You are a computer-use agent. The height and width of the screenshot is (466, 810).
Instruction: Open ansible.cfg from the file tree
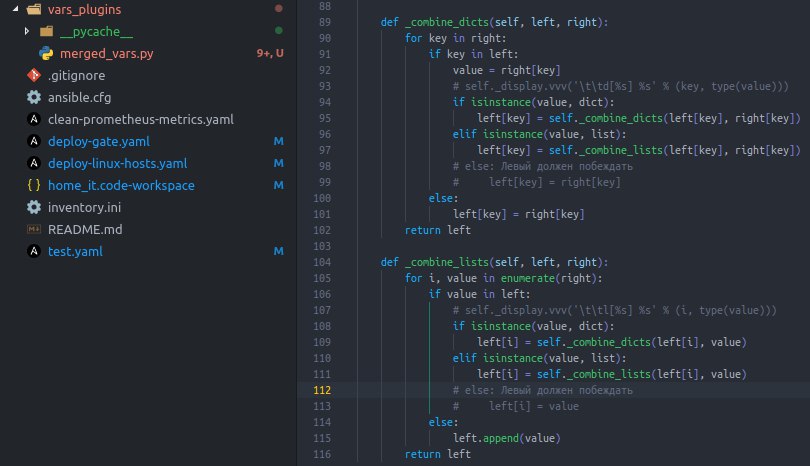[x=80, y=97]
